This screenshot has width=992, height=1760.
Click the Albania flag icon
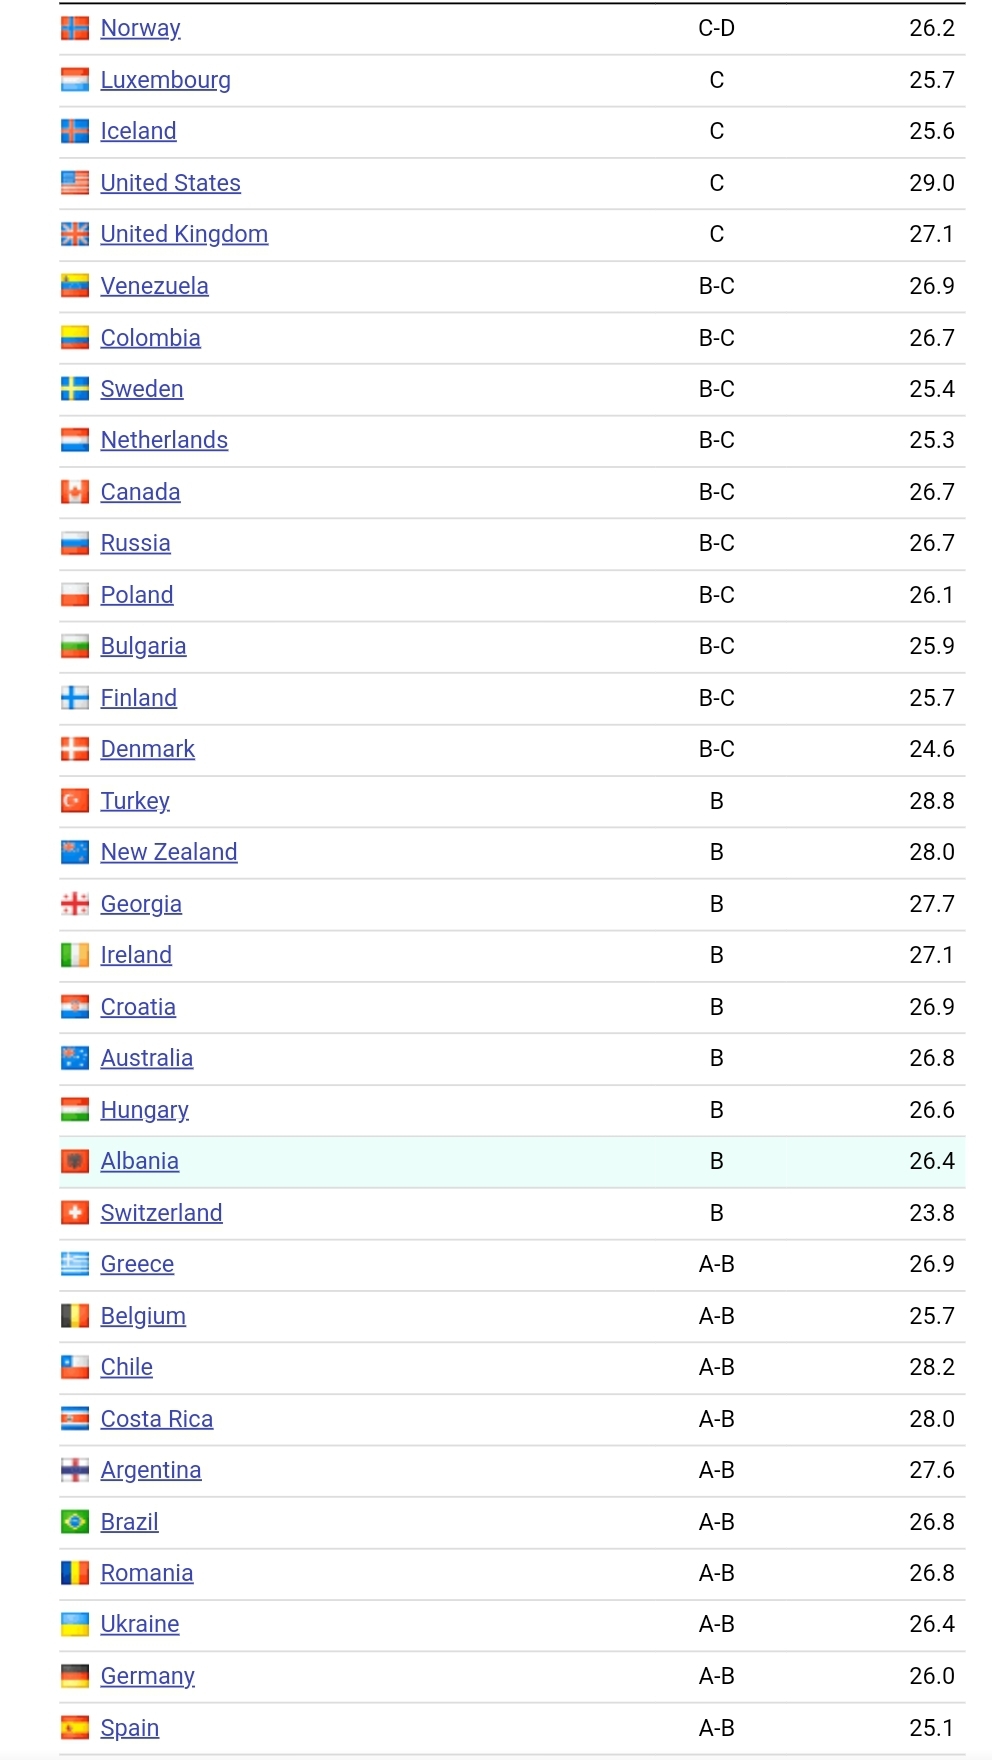tap(75, 1161)
